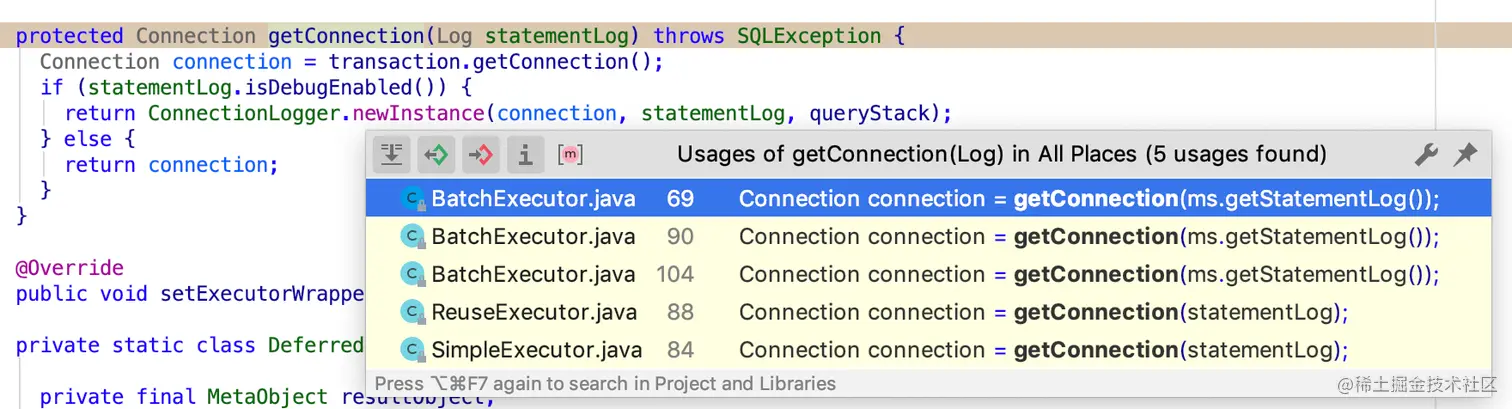Toggle the show write access filter
The height and width of the screenshot is (409, 1512).
click(481, 155)
